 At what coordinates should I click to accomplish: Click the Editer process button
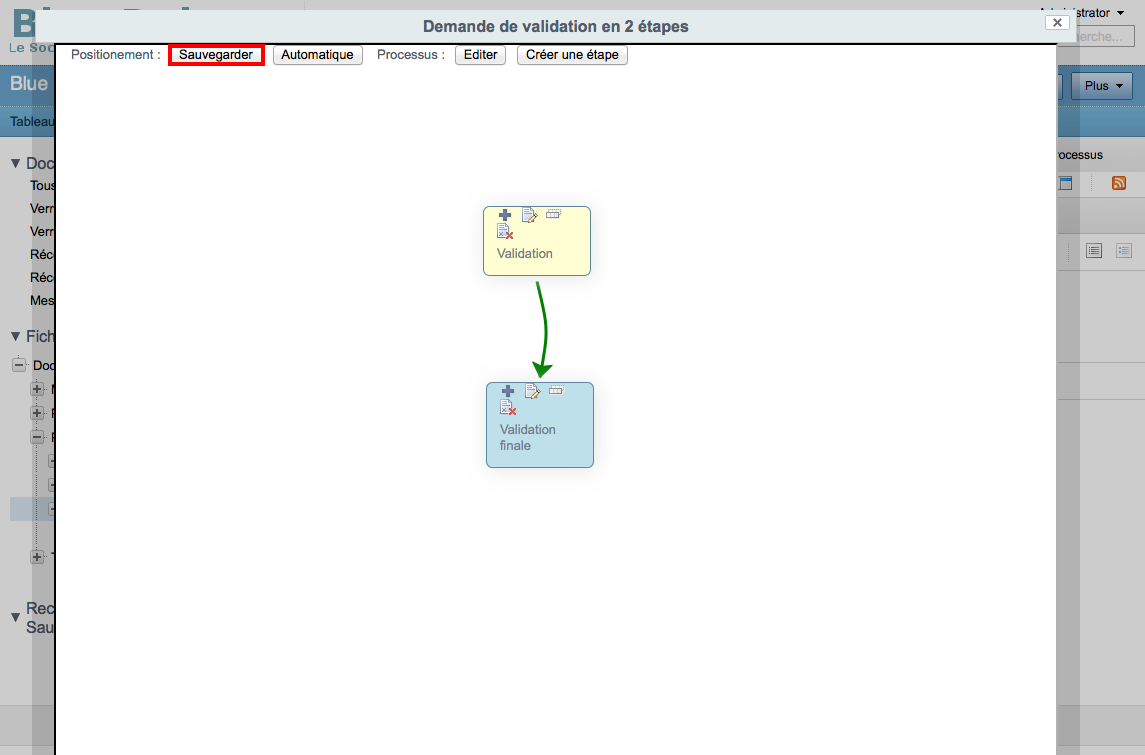click(480, 55)
